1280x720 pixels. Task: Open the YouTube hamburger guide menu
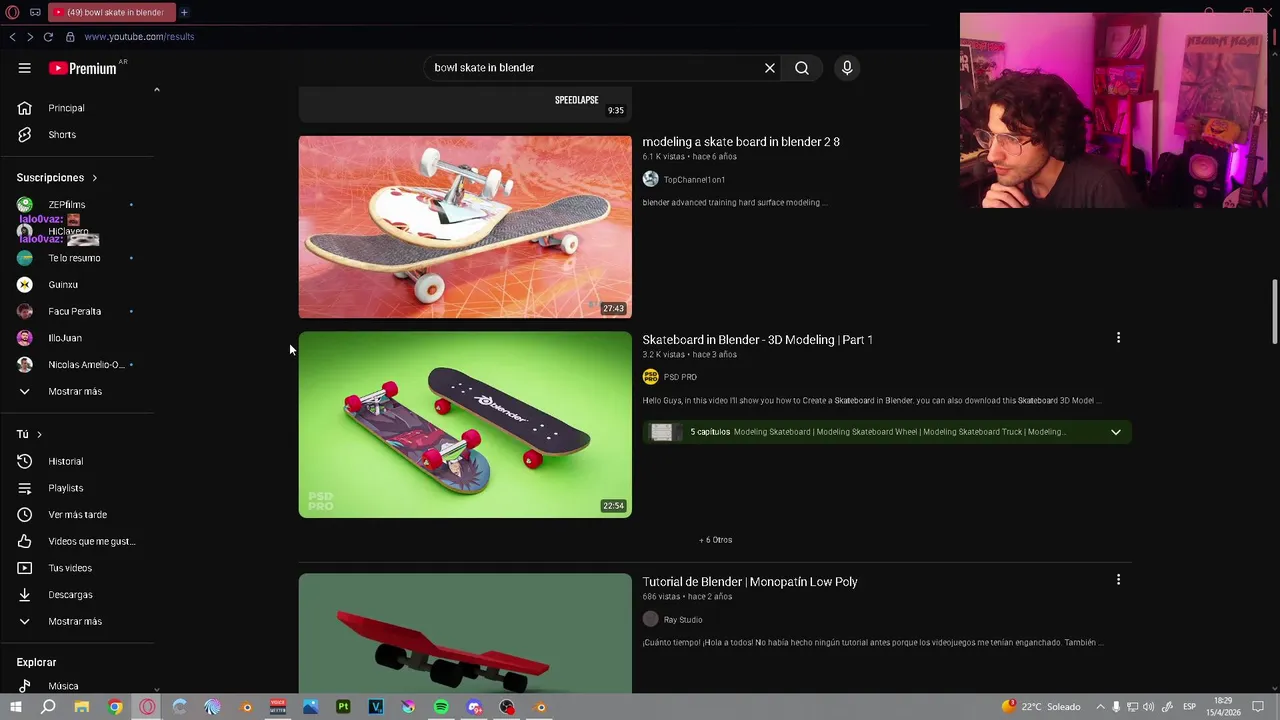coord(24,68)
